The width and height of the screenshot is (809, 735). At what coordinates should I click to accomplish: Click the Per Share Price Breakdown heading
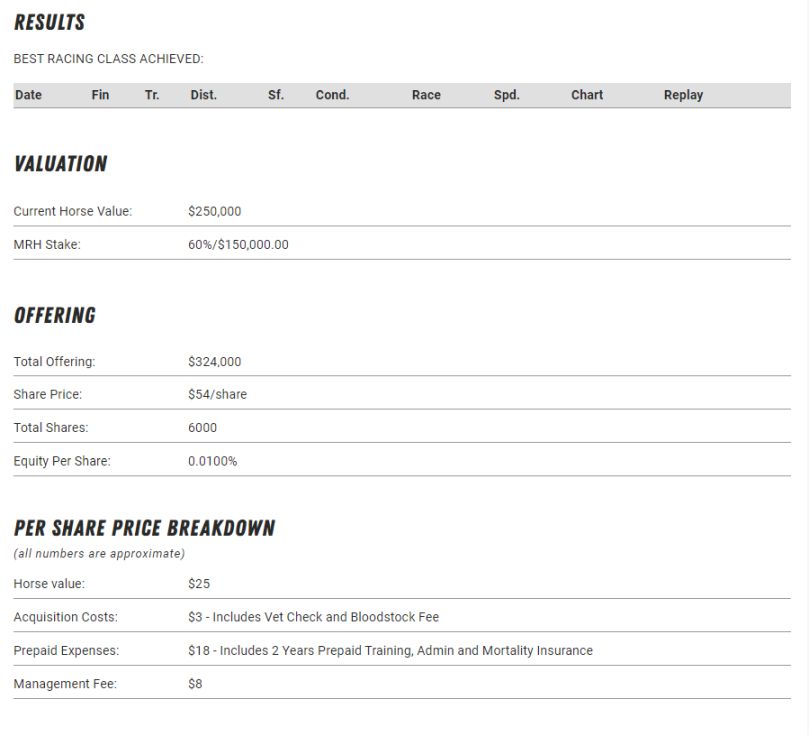144,528
